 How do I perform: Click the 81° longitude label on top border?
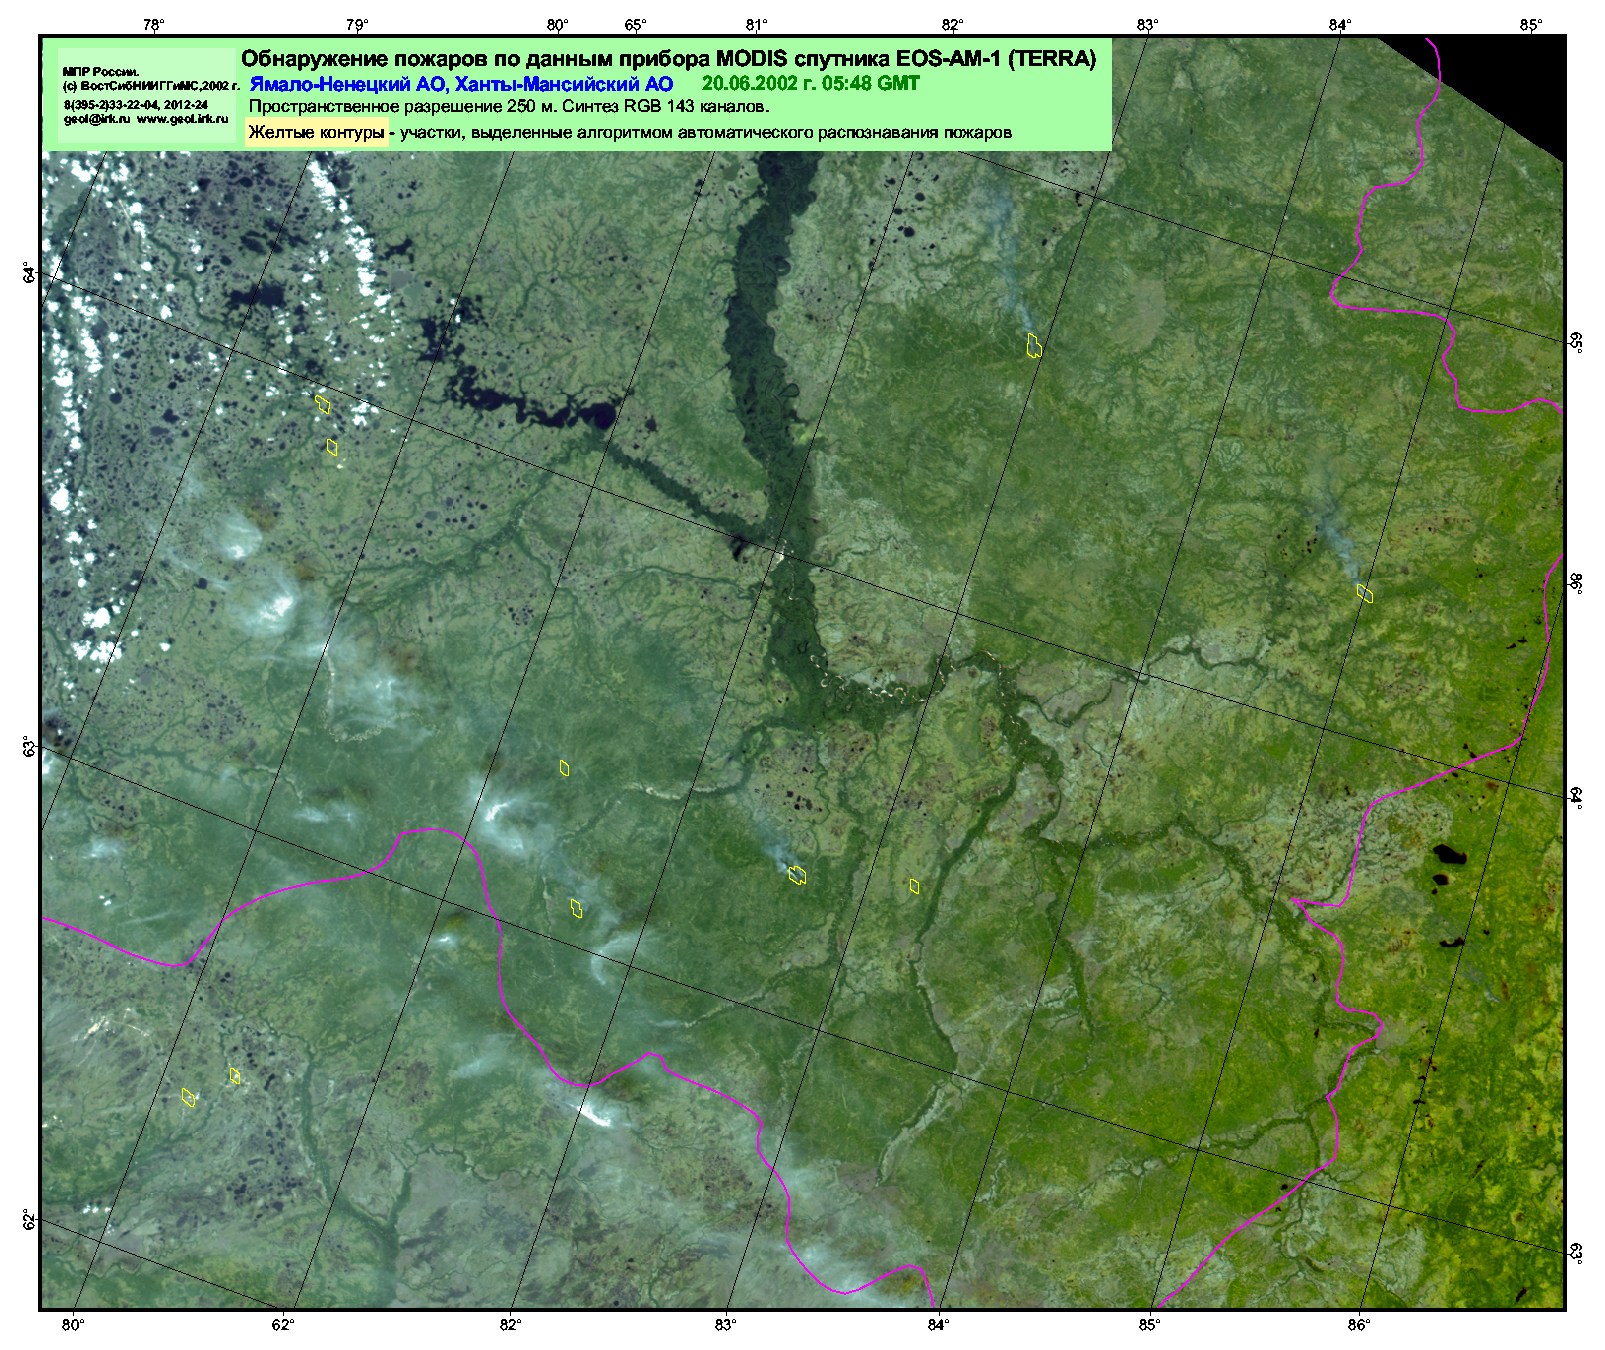point(756,25)
